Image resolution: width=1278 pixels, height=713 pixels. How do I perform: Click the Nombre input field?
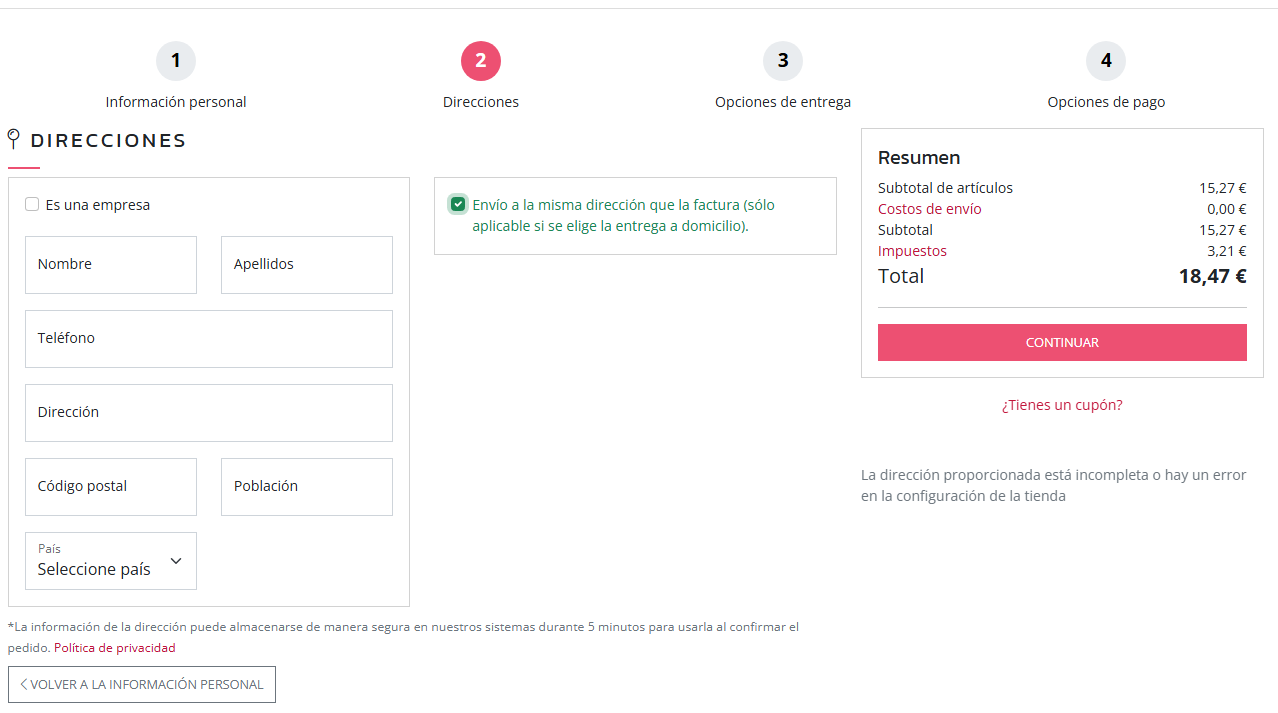point(111,265)
